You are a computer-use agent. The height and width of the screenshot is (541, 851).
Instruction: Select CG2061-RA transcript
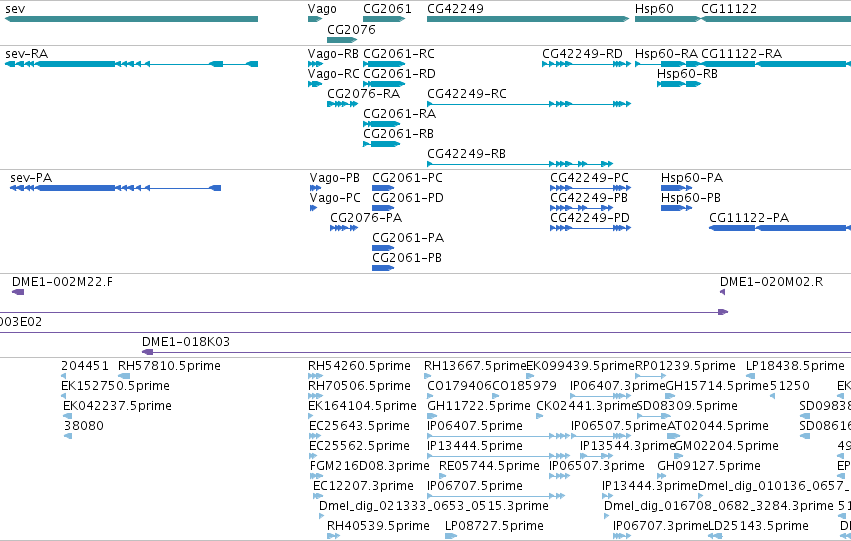pos(381,124)
